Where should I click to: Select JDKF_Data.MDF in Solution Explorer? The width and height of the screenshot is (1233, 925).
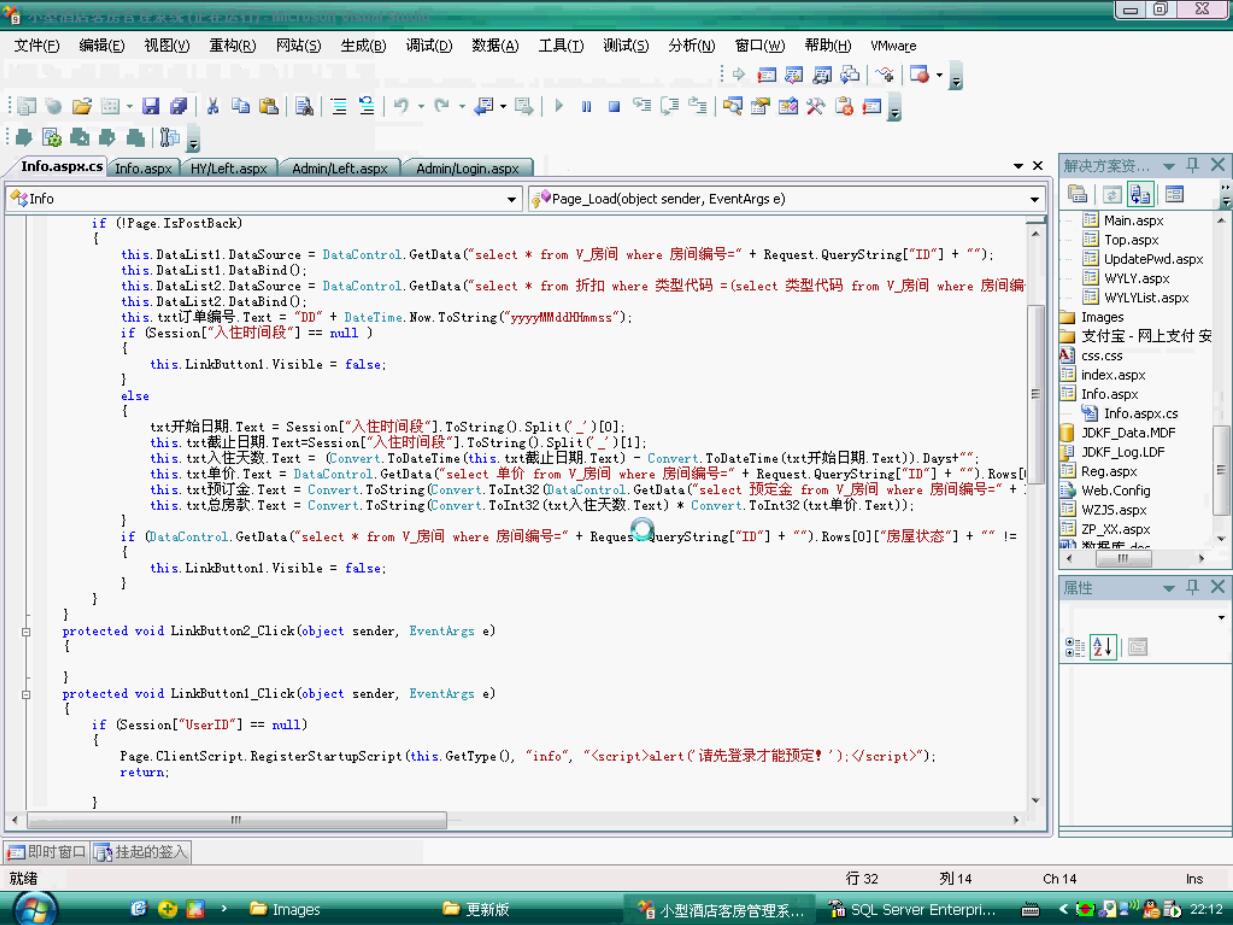(1128, 433)
